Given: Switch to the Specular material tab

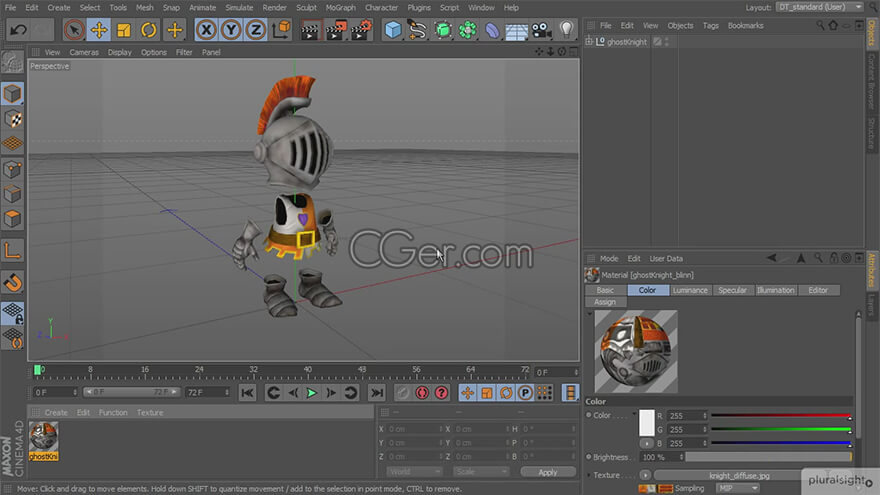Looking at the screenshot, I should 732,290.
